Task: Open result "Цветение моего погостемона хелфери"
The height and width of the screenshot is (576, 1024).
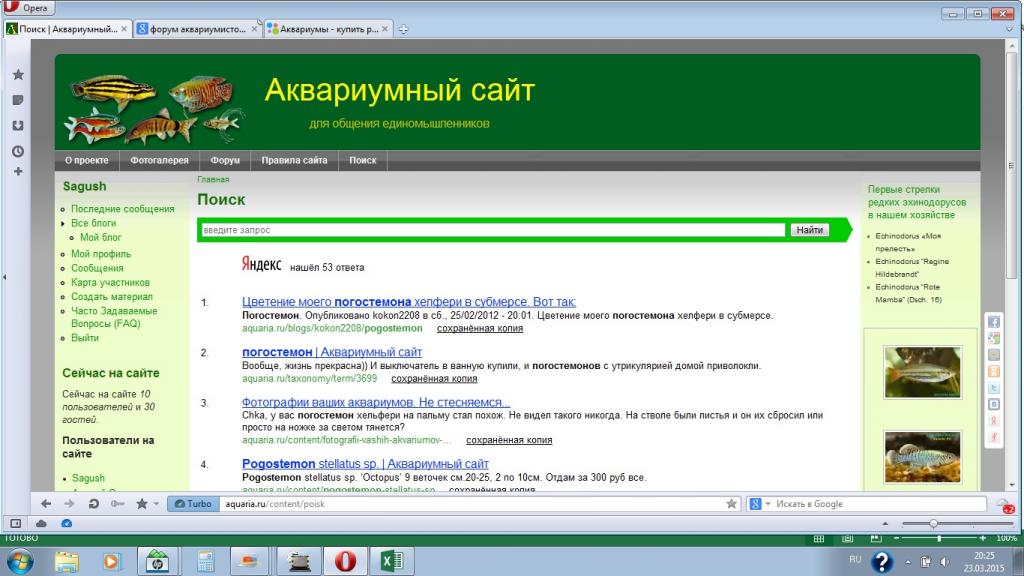Action: coord(409,302)
